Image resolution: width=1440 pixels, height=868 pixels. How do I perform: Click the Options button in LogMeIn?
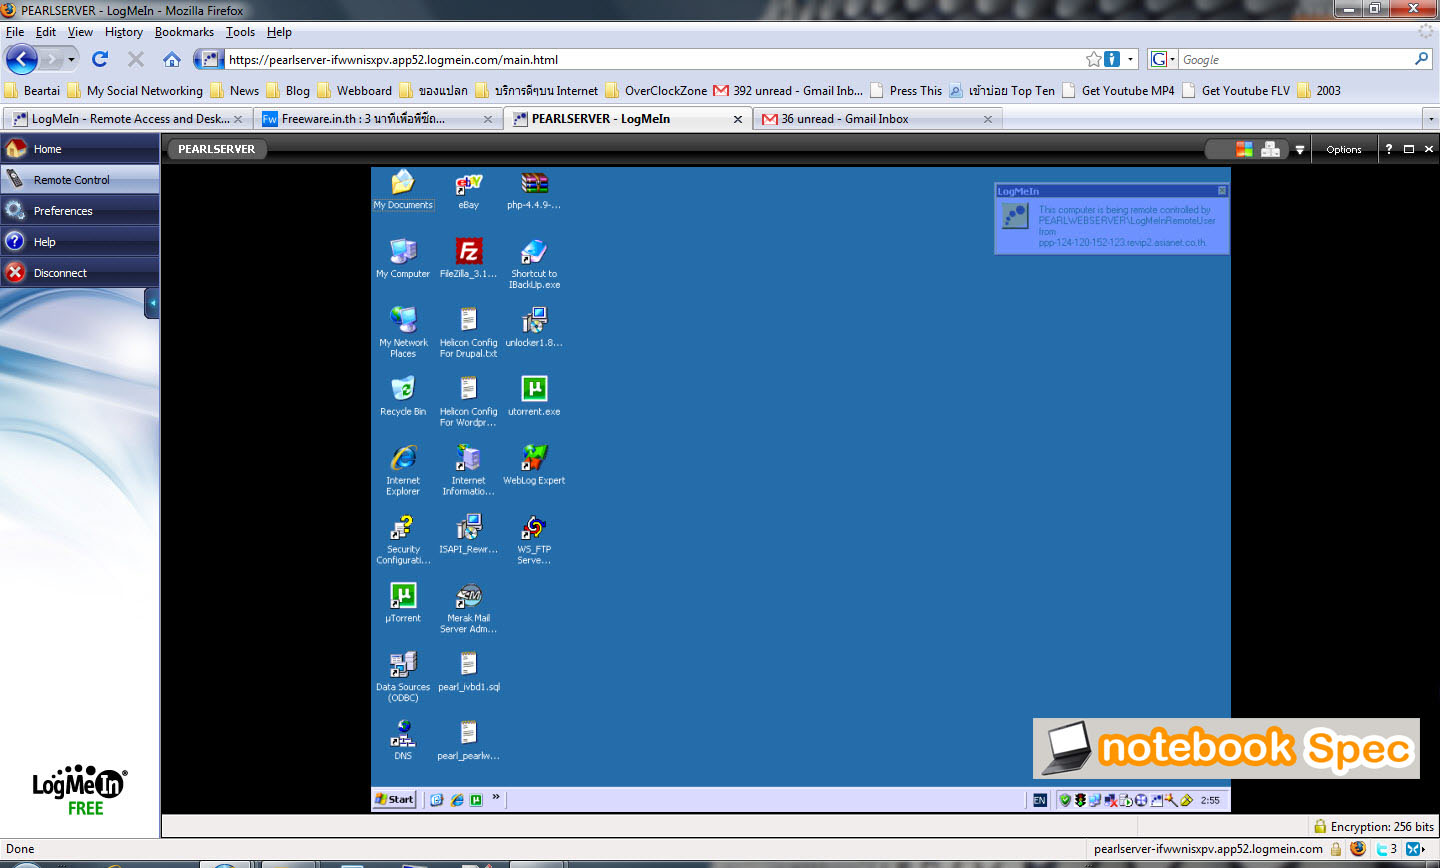pyautogui.click(x=1343, y=150)
